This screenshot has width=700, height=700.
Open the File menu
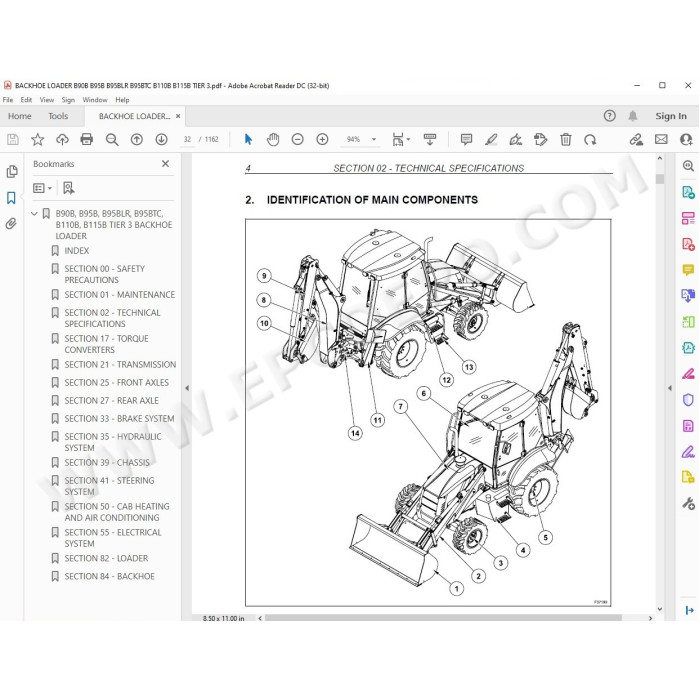[8, 100]
